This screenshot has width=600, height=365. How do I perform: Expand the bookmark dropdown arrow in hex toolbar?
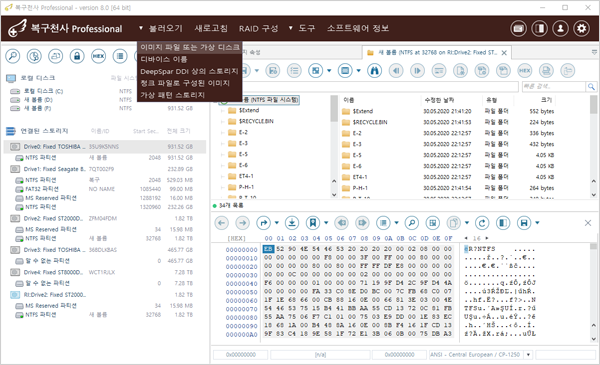[326, 223]
